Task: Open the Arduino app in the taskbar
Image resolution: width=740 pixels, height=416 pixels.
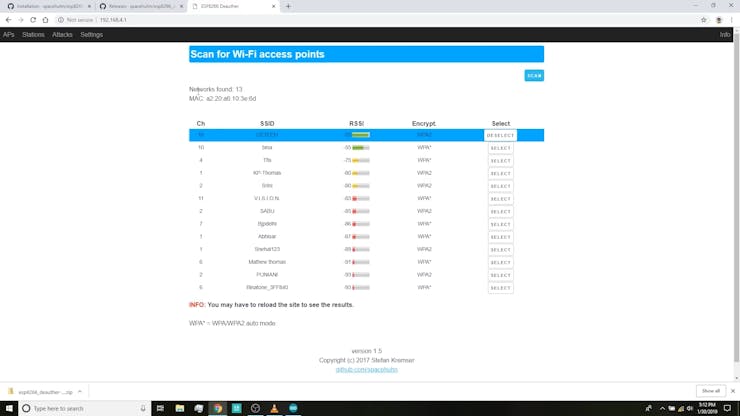Action: click(293, 408)
